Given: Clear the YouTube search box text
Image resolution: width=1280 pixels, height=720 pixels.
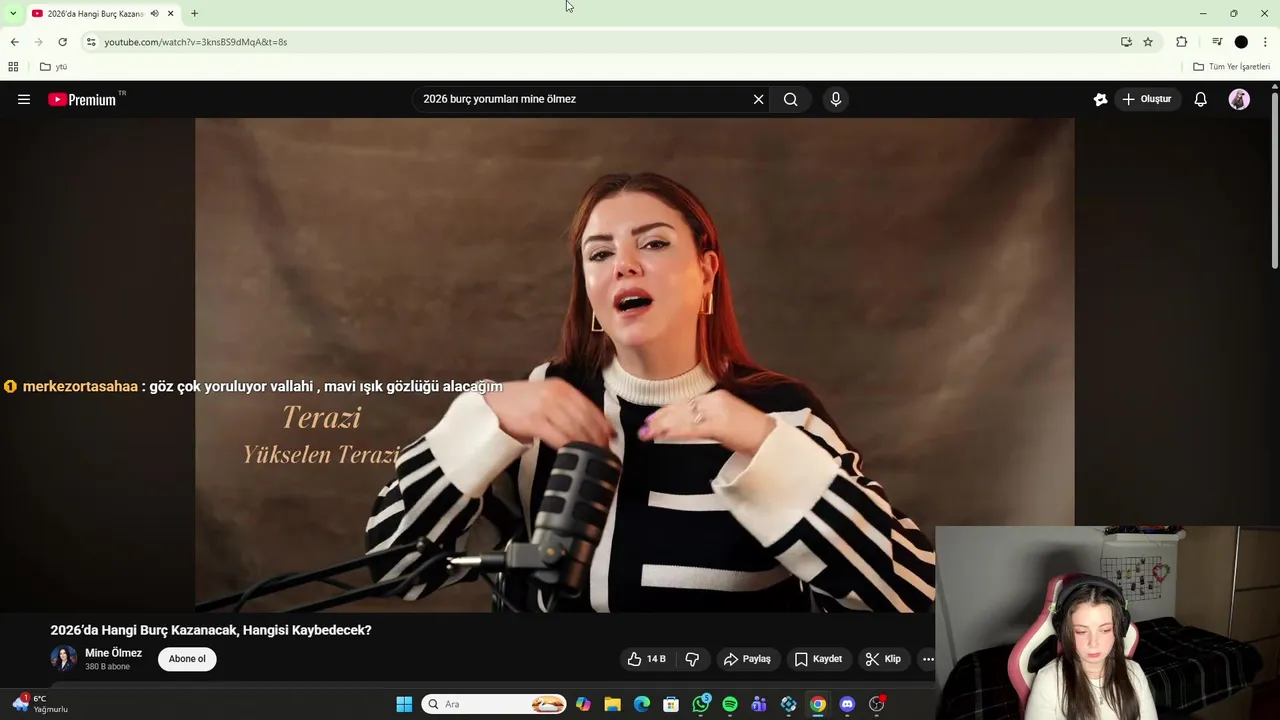Looking at the screenshot, I should point(758,99).
